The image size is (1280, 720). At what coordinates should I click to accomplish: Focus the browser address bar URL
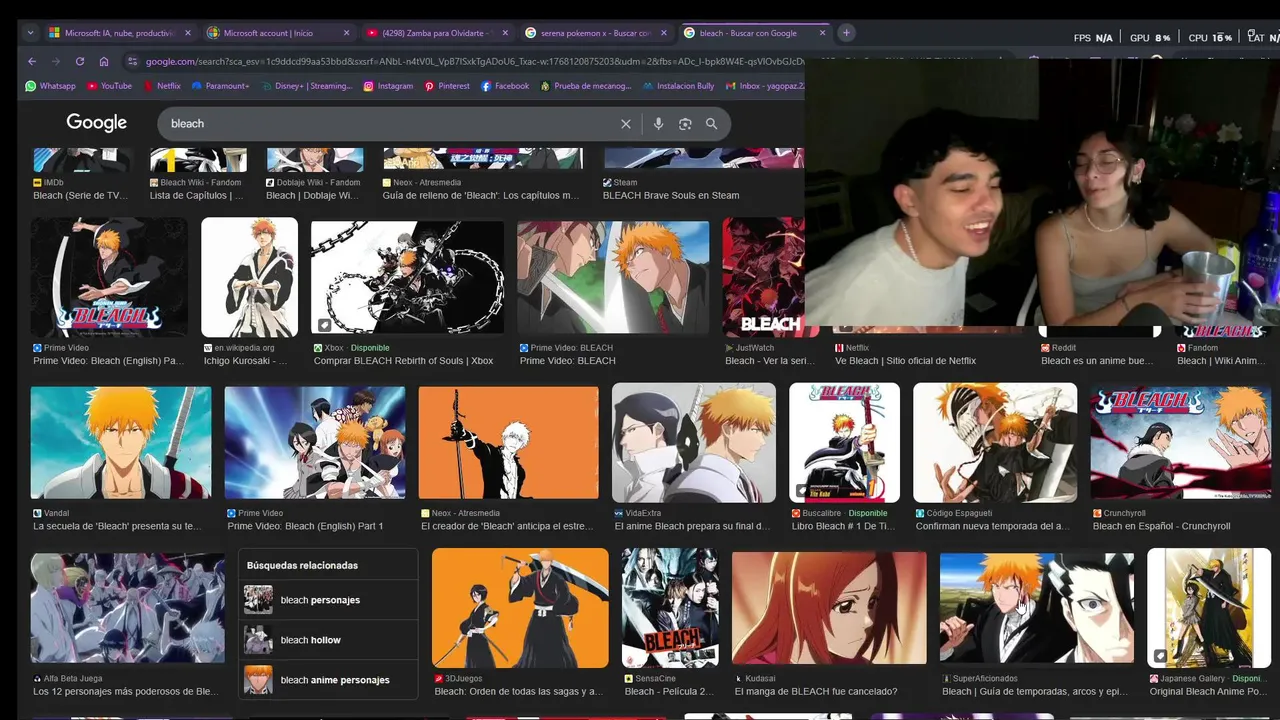(475, 61)
